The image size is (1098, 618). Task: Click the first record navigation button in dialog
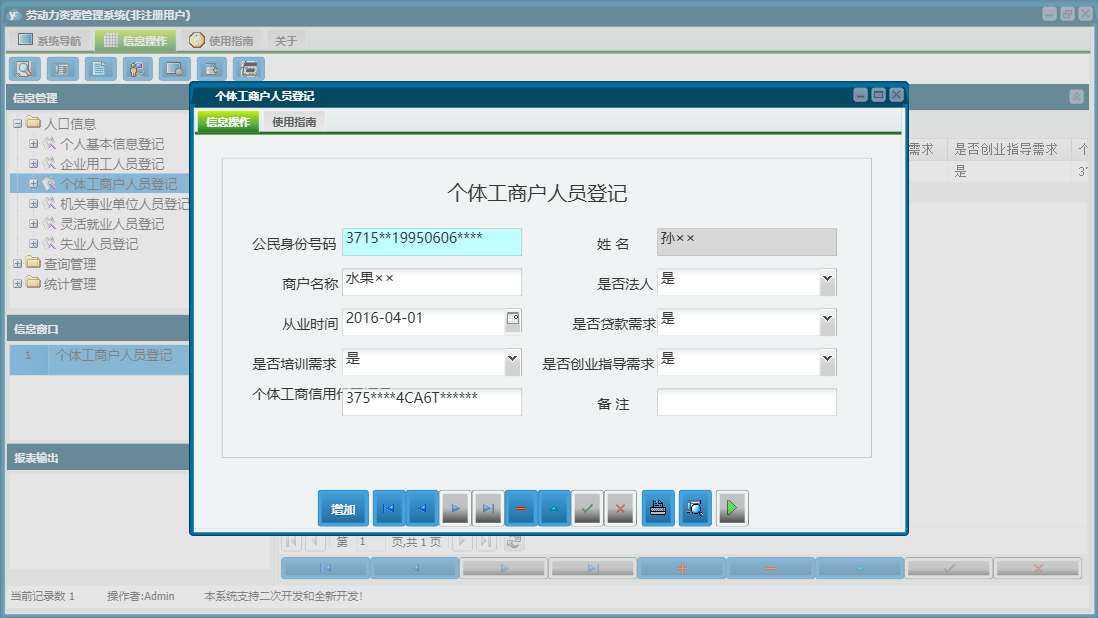(x=388, y=509)
